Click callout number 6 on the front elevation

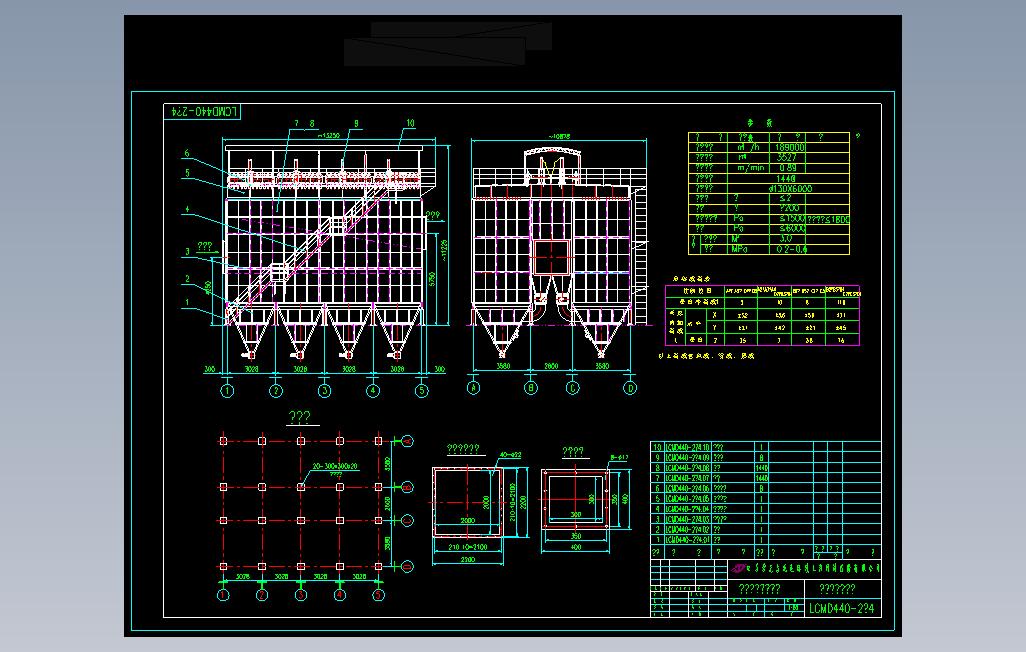(x=186, y=153)
